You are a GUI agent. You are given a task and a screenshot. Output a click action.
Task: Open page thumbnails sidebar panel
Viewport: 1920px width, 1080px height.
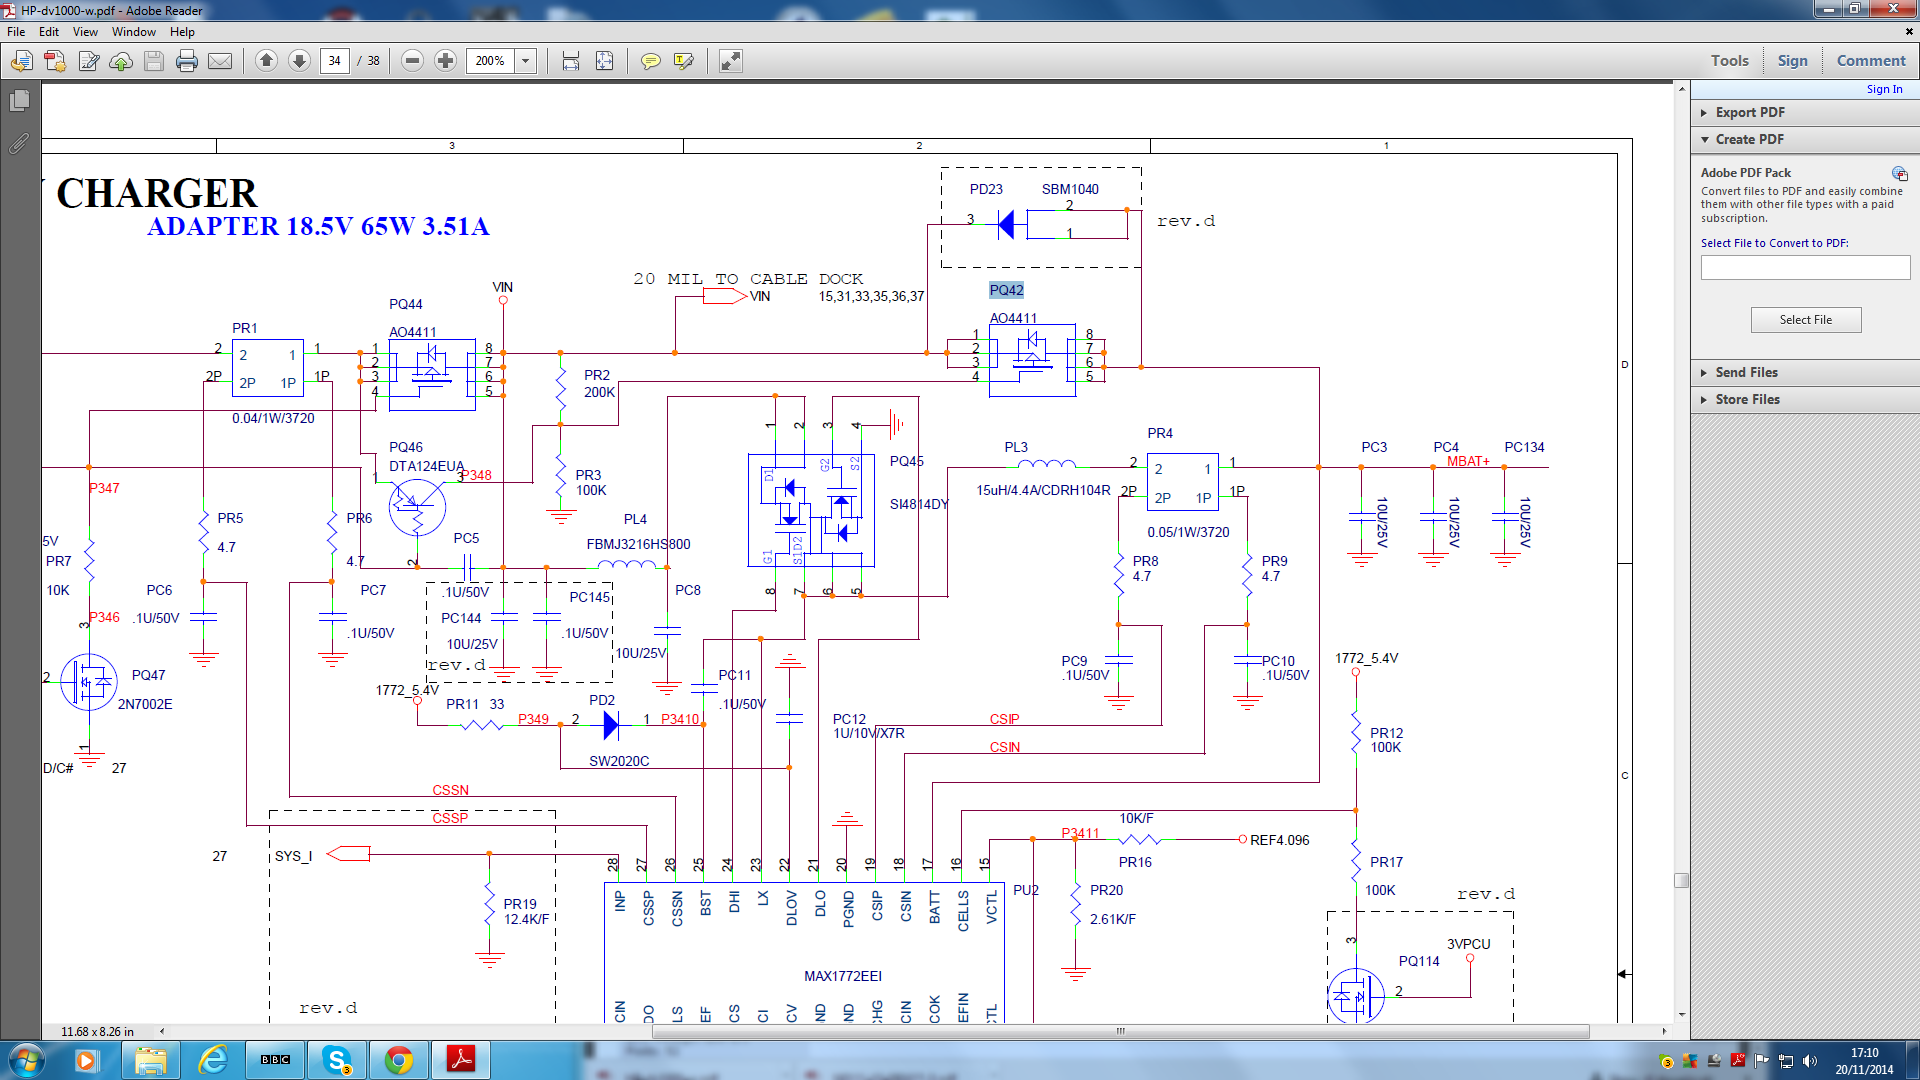click(x=19, y=101)
